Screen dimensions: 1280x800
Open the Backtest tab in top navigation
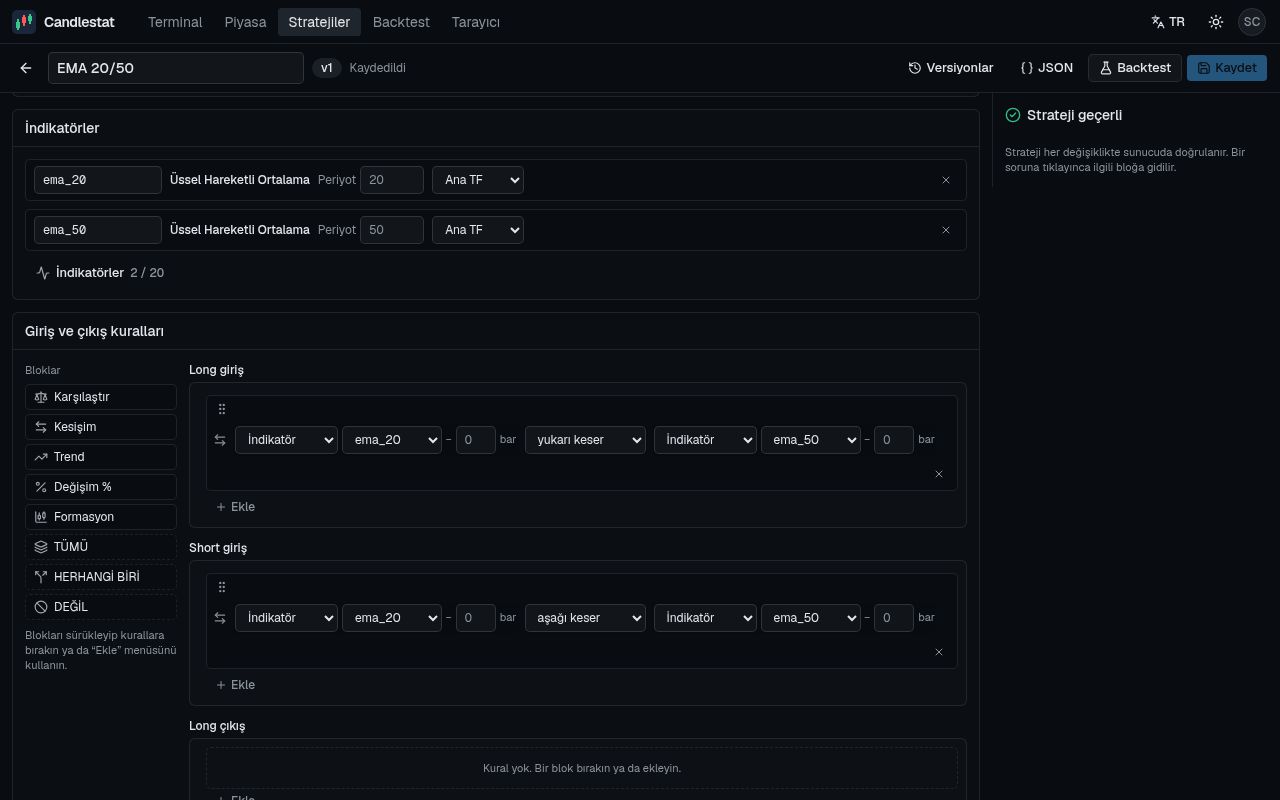401,22
